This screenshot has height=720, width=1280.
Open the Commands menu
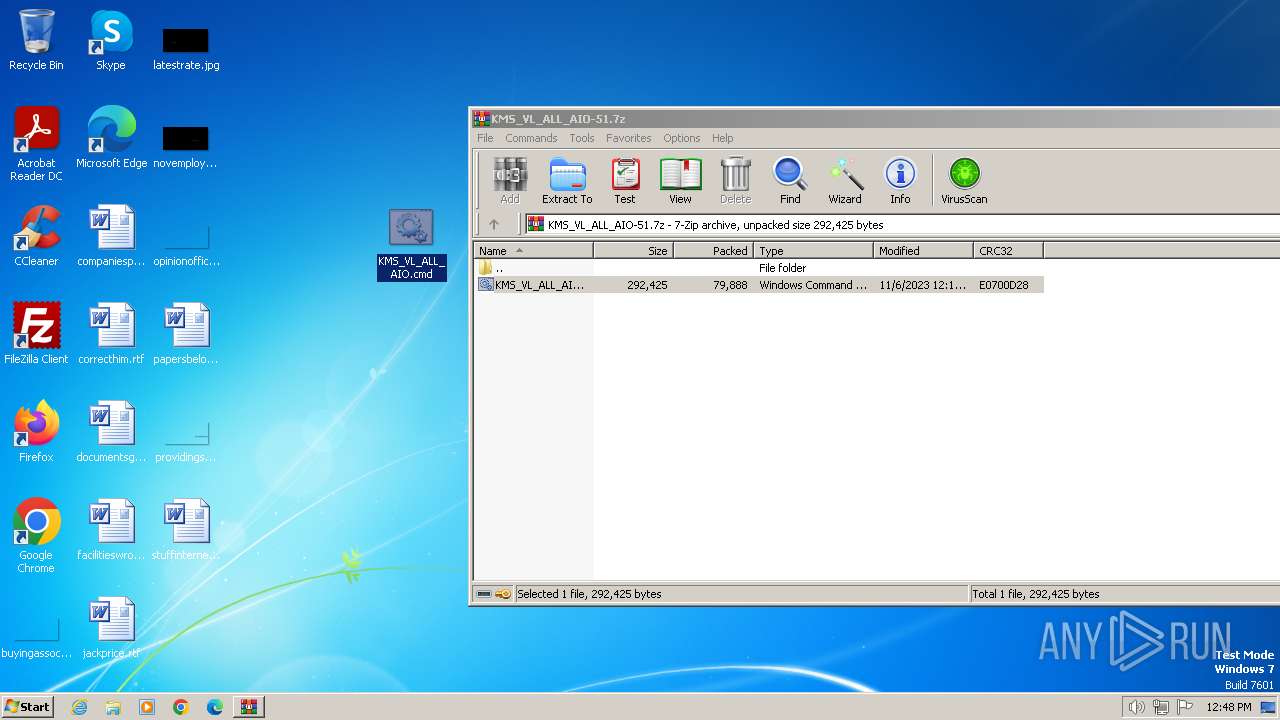[x=531, y=138]
